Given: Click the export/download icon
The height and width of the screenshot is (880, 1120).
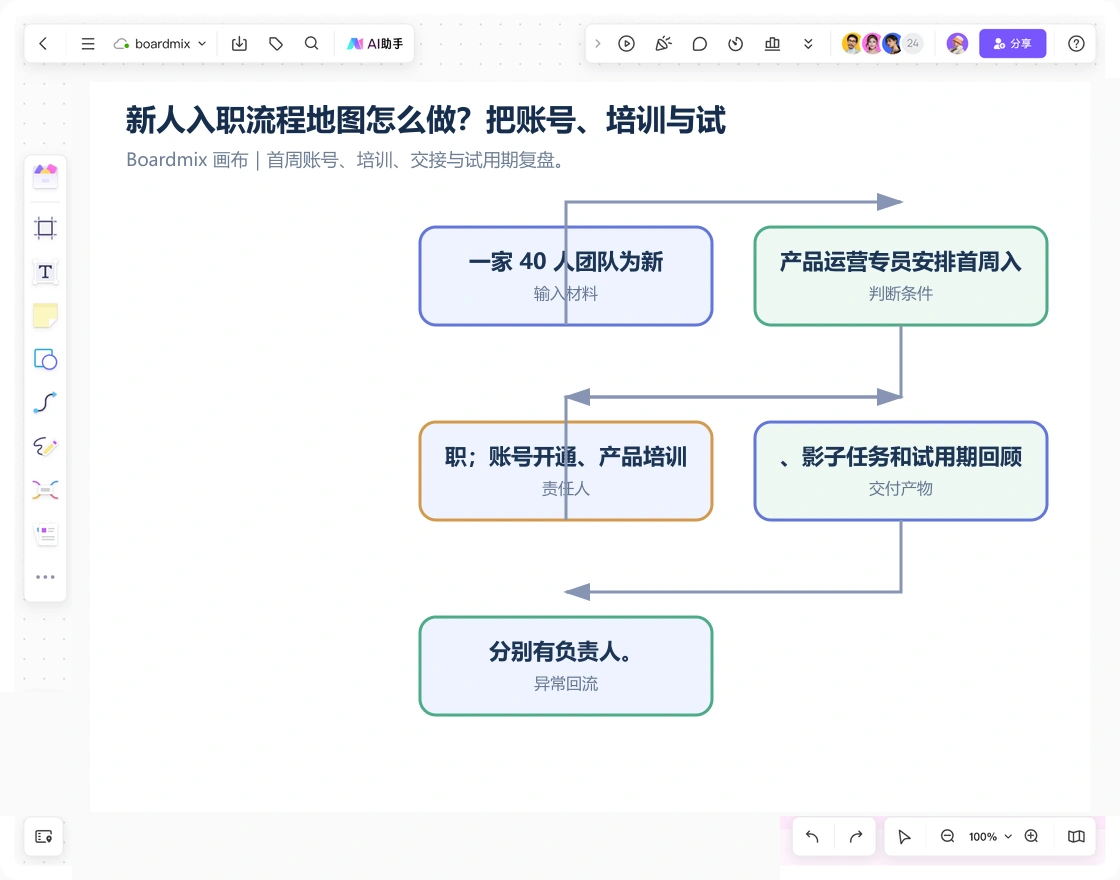Looking at the screenshot, I should 239,44.
